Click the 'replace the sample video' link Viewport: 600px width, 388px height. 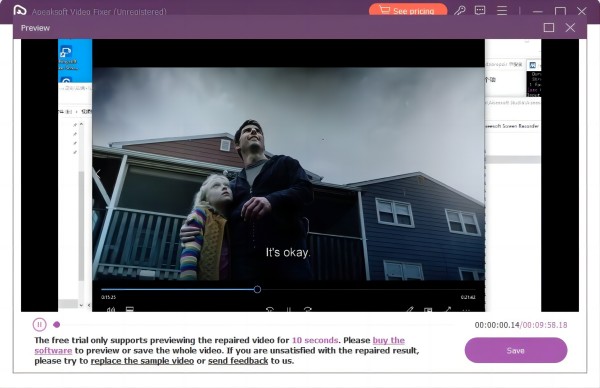point(142,361)
